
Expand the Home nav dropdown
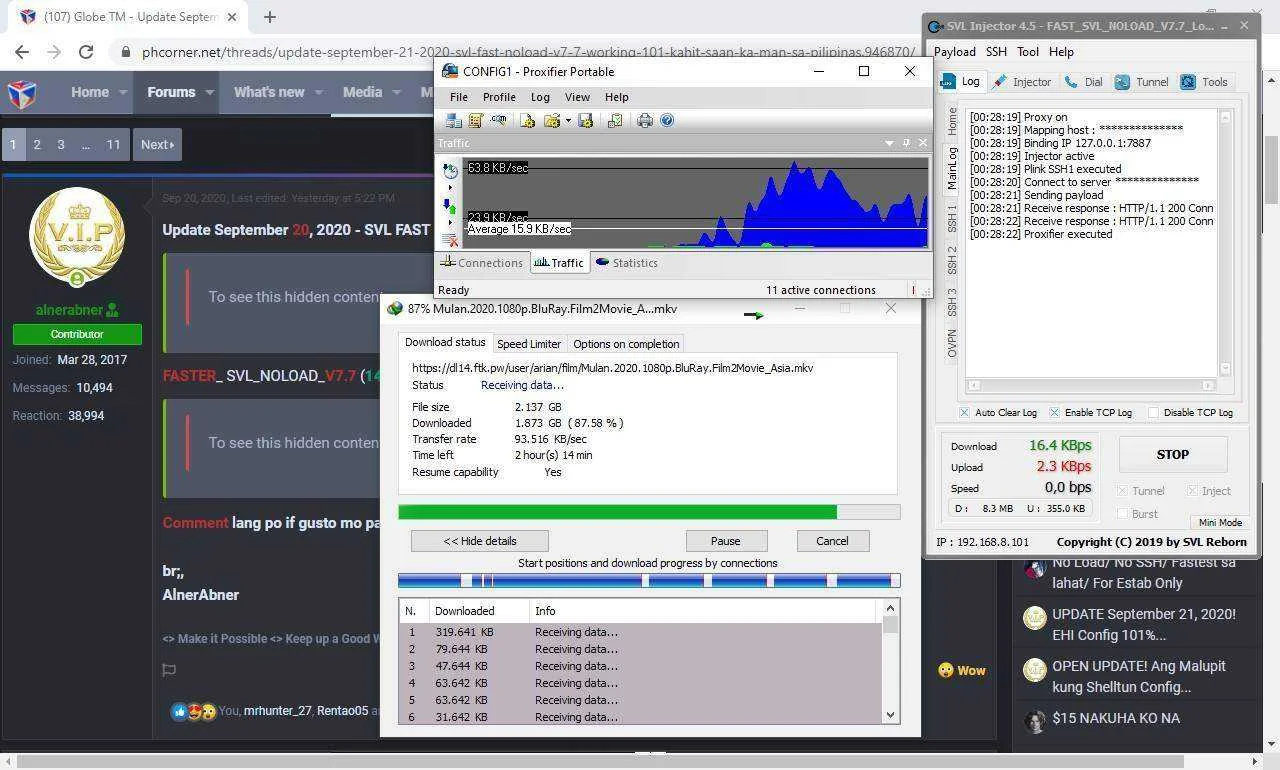(x=124, y=92)
